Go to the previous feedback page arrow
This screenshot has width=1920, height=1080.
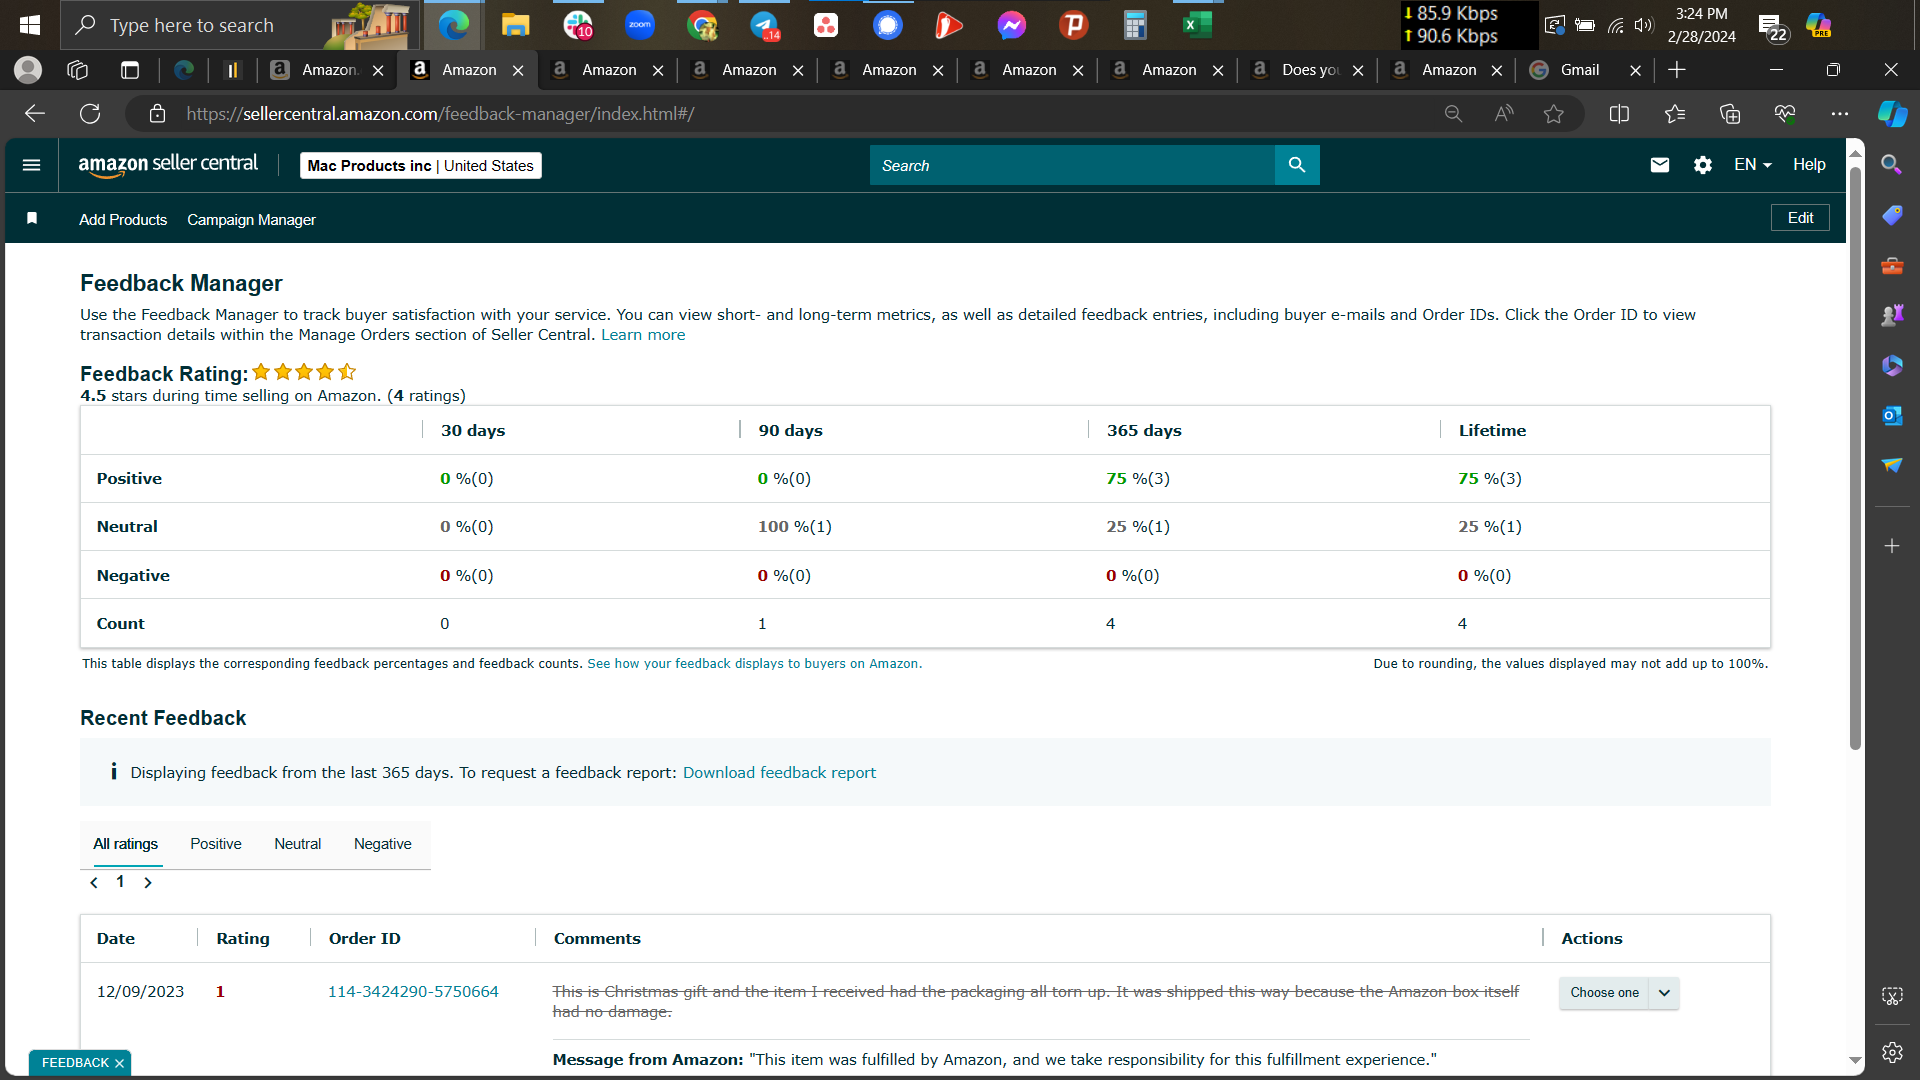94,883
